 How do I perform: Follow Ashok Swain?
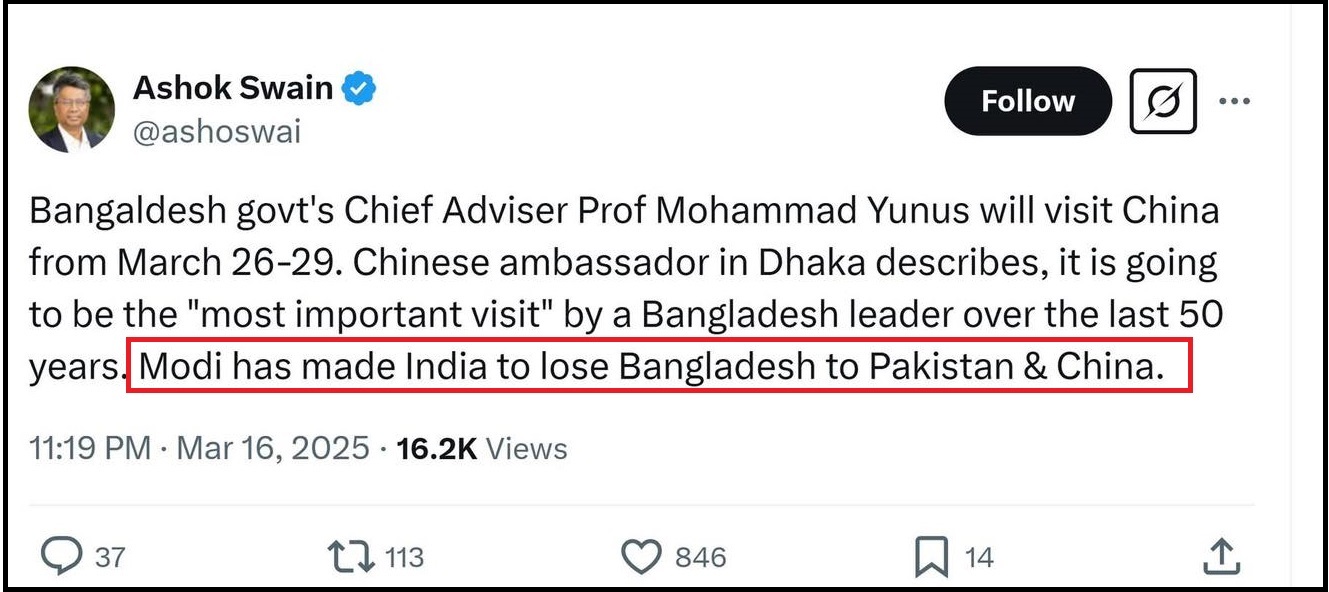click(1027, 101)
